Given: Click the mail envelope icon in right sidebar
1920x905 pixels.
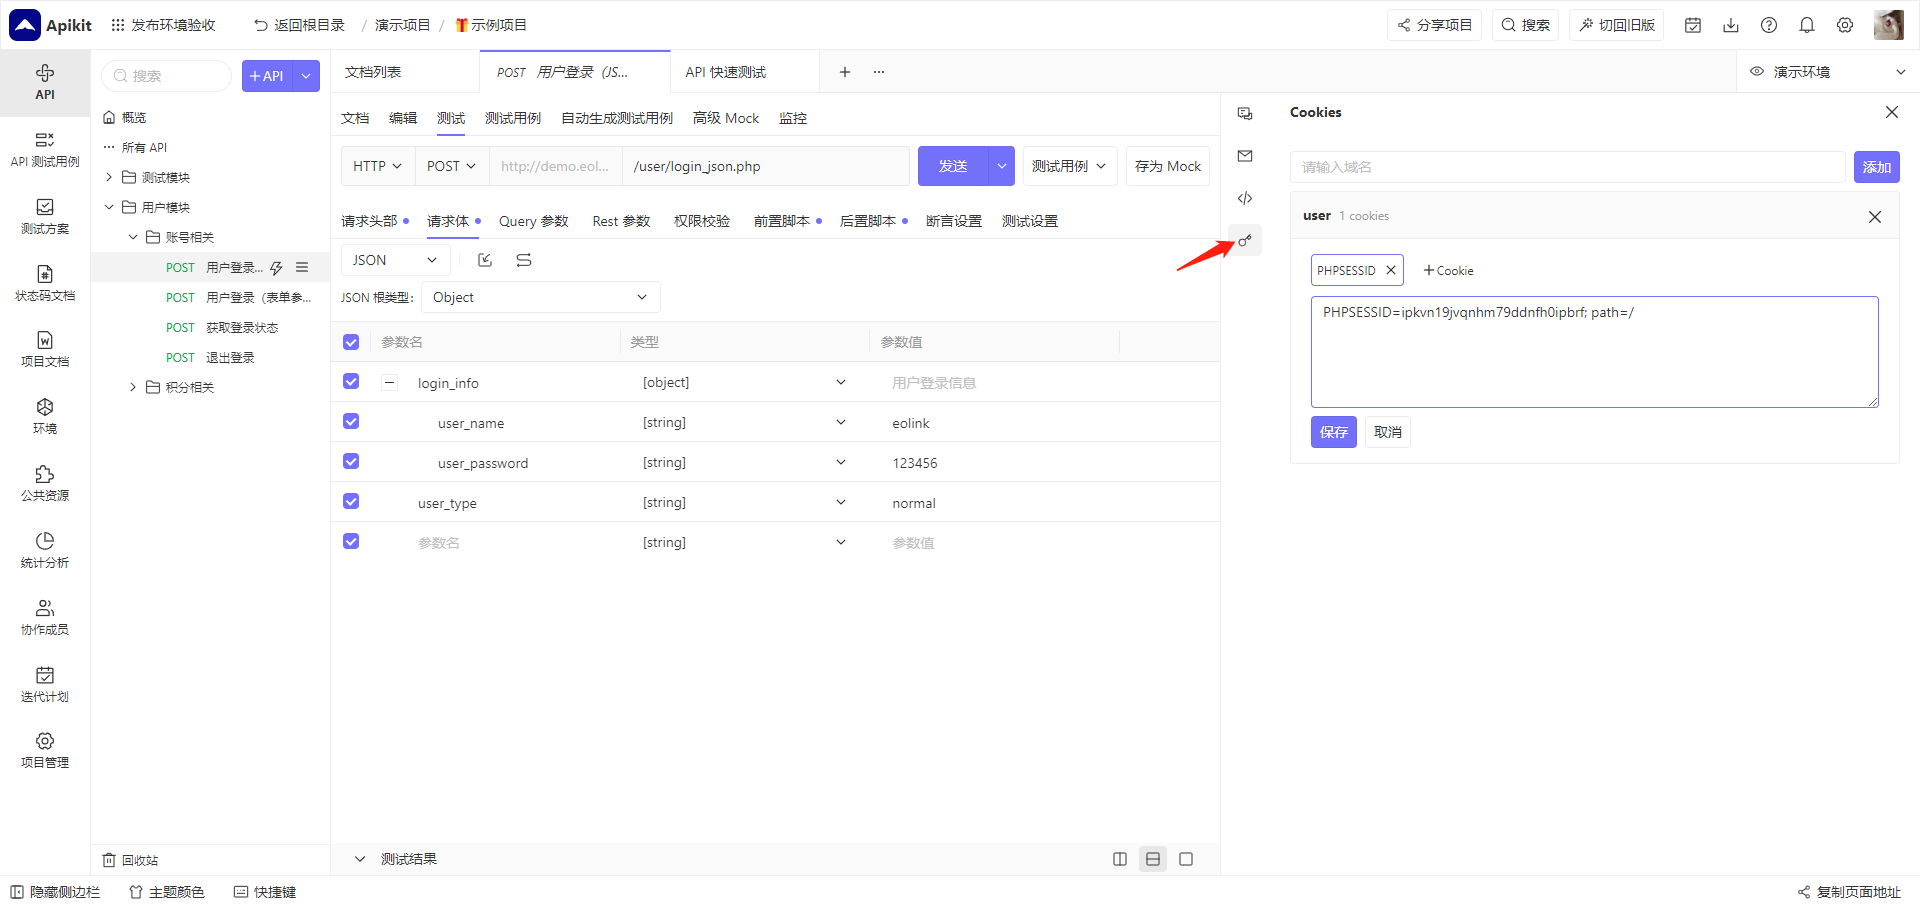Looking at the screenshot, I should click(x=1245, y=156).
